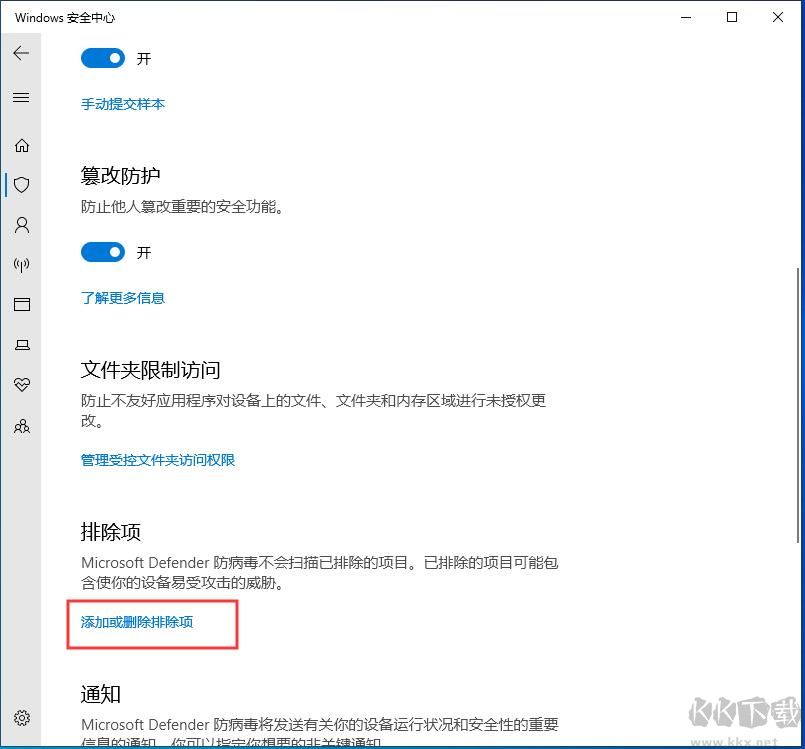Select the Virus & threat protection shield icon
805x749 pixels.
click(21, 184)
